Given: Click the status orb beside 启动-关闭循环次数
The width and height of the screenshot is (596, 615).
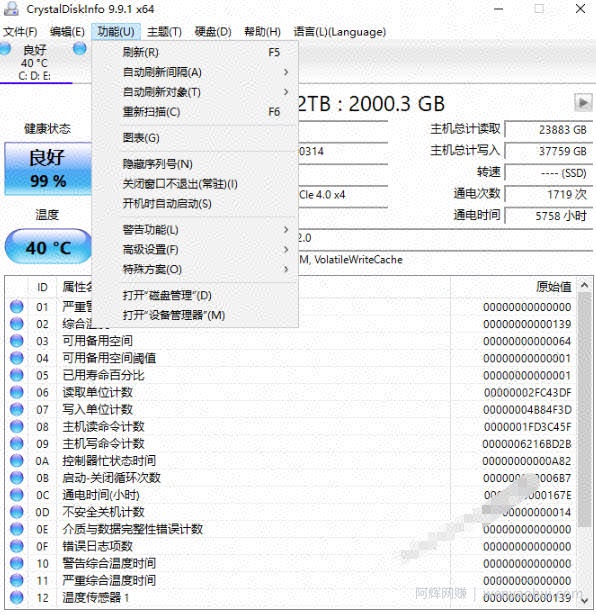Looking at the screenshot, I should pyautogui.click(x=16, y=478).
